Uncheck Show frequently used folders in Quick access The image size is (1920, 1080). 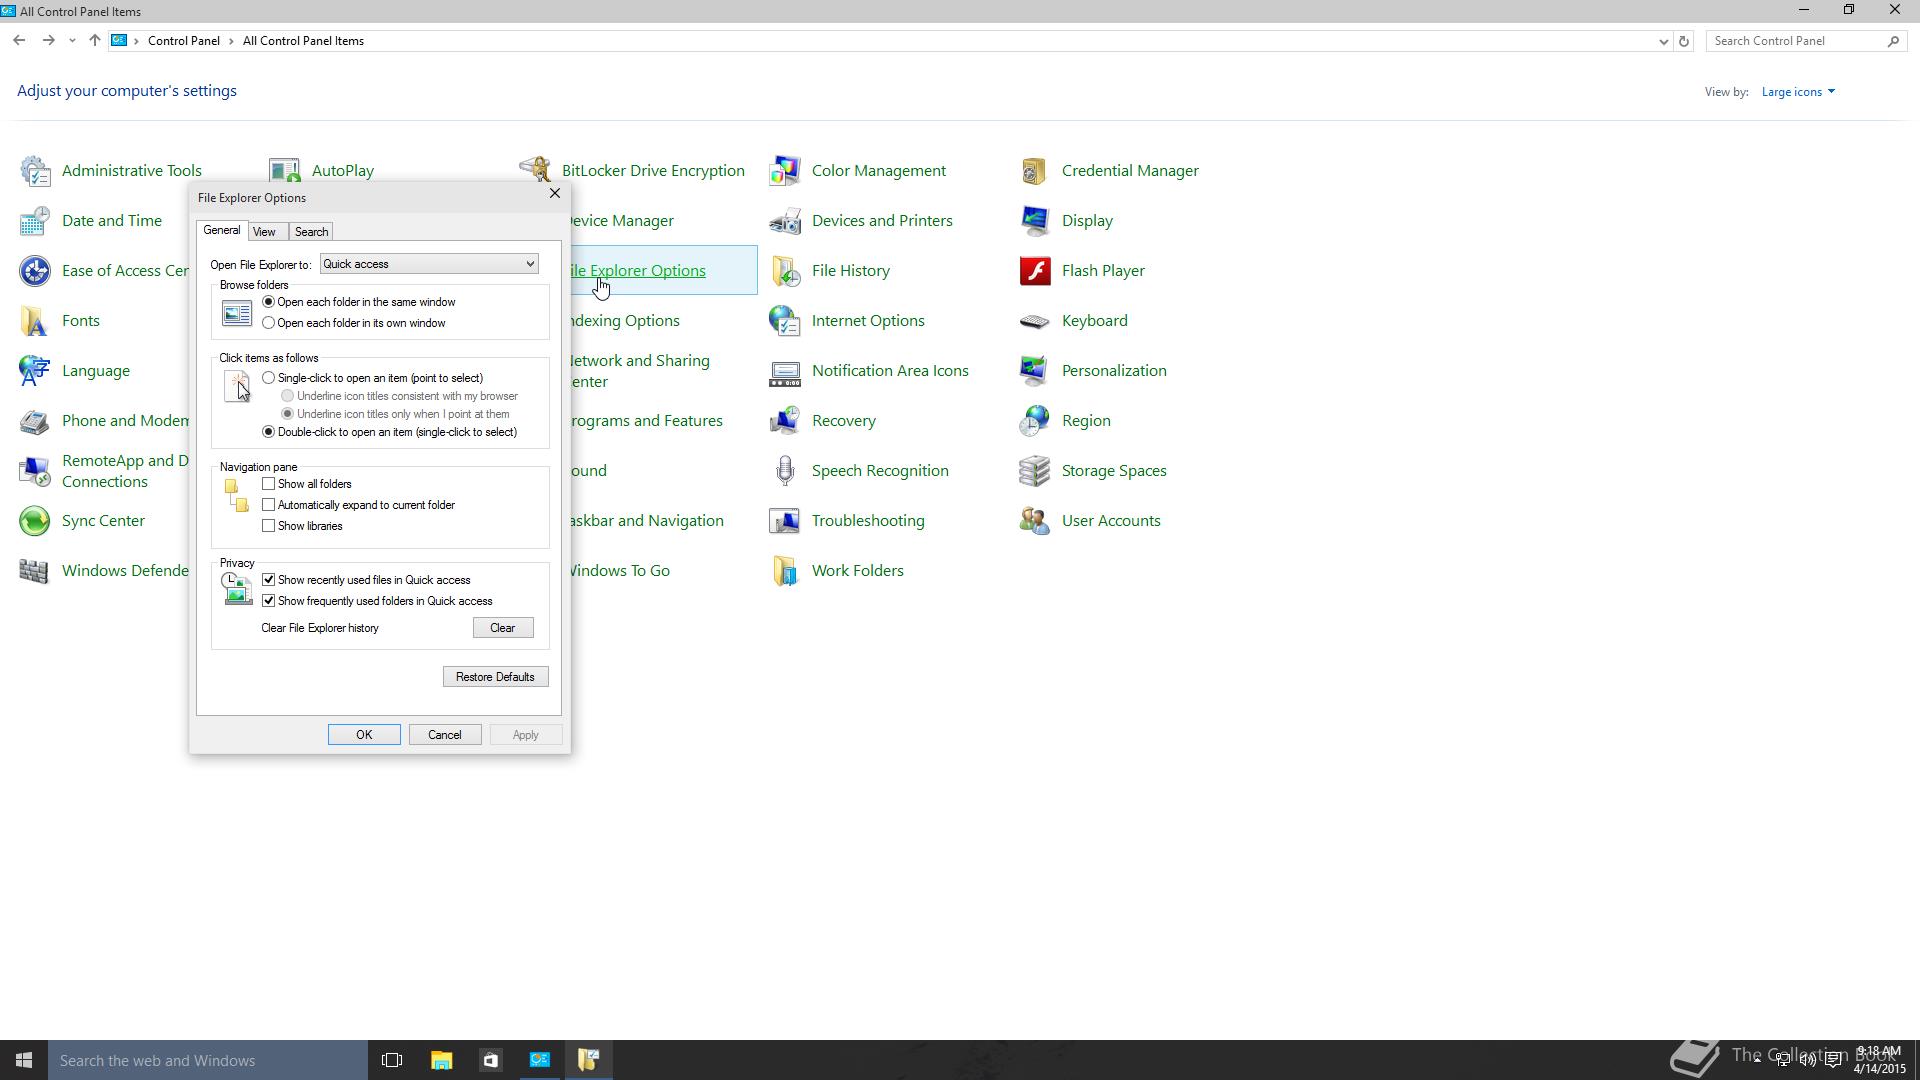tap(268, 601)
